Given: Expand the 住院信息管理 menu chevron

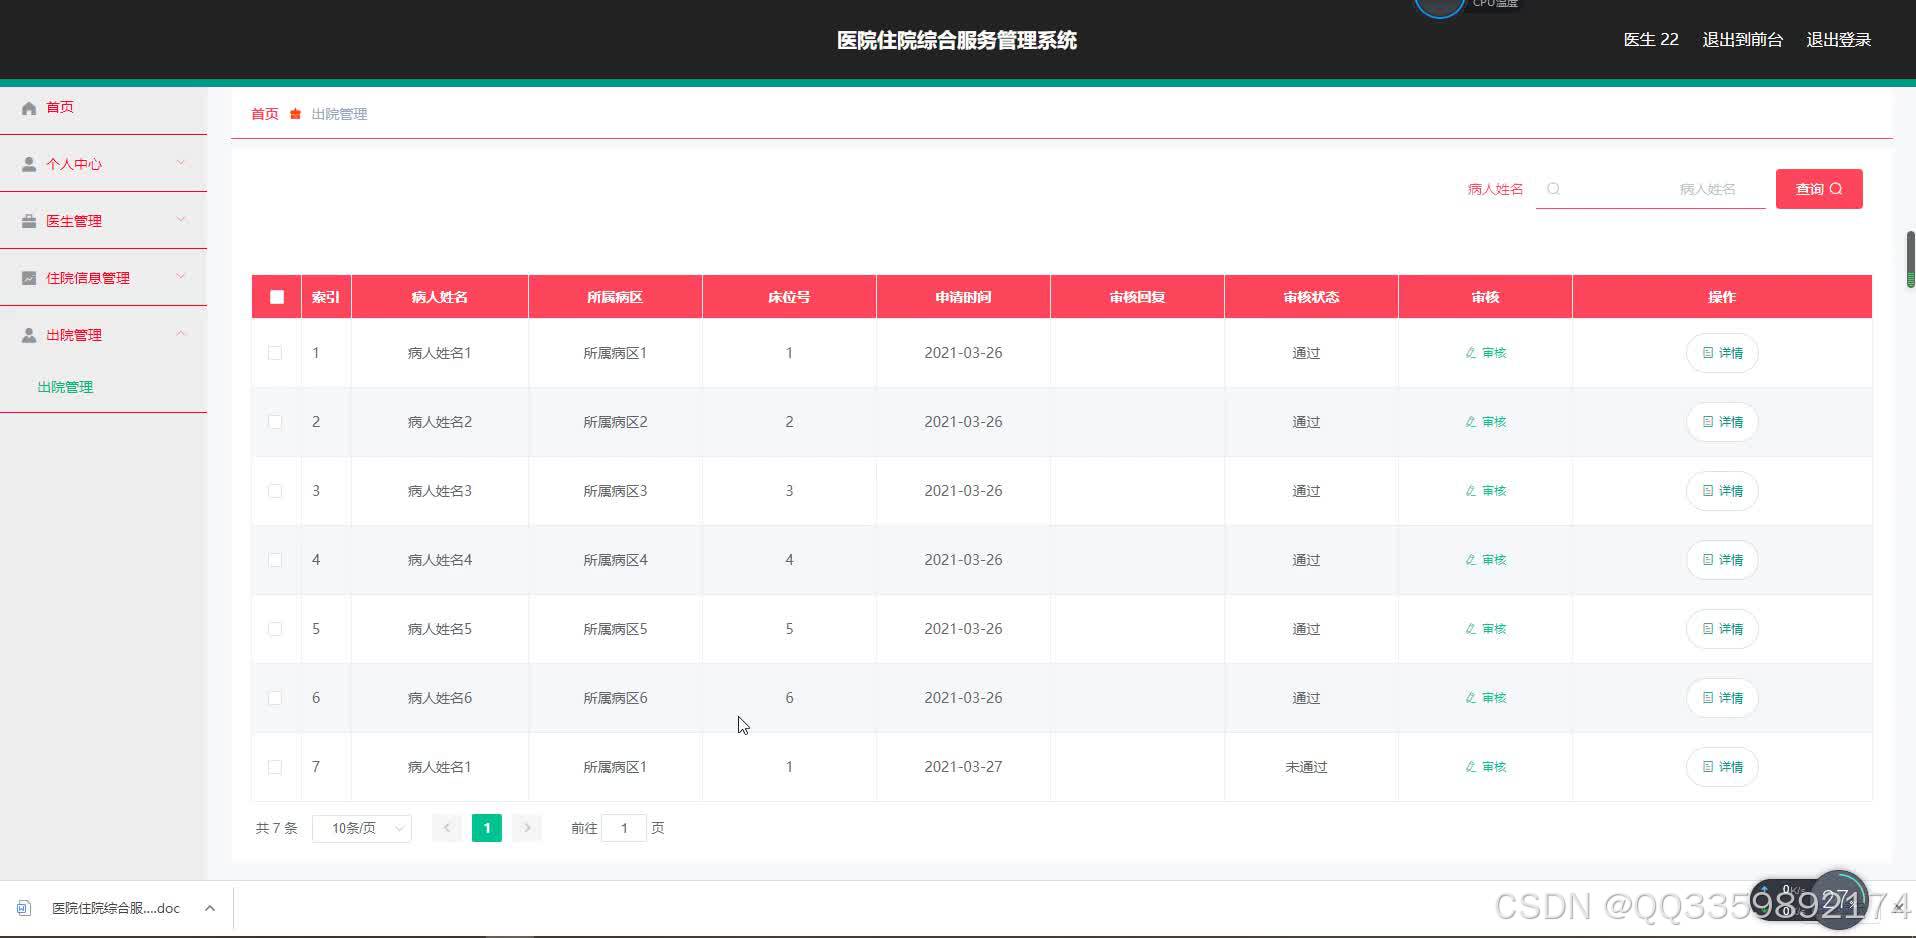Looking at the screenshot, I should point(181,277).
